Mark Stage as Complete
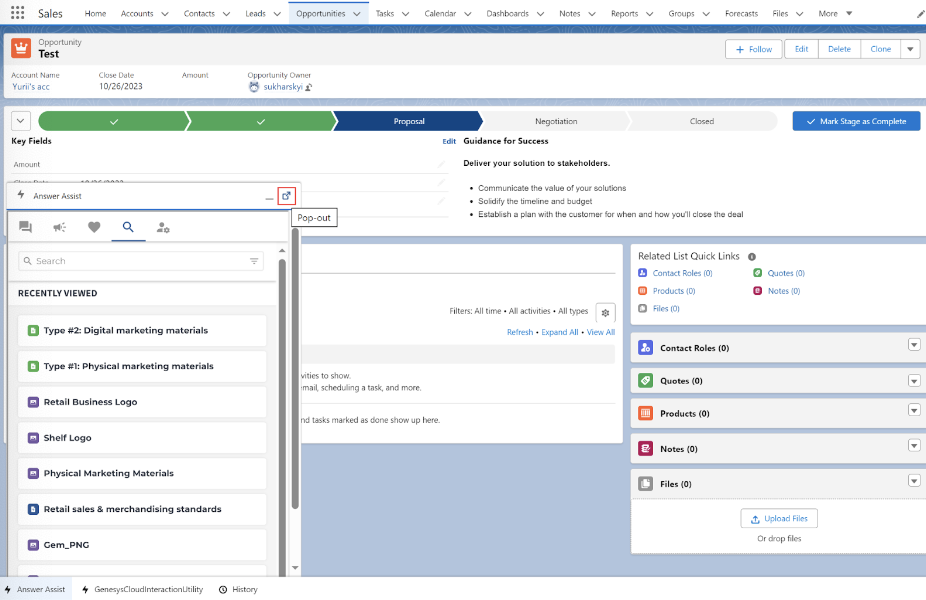This screenshot has width=926, height=600. click(x=856, y=121)
